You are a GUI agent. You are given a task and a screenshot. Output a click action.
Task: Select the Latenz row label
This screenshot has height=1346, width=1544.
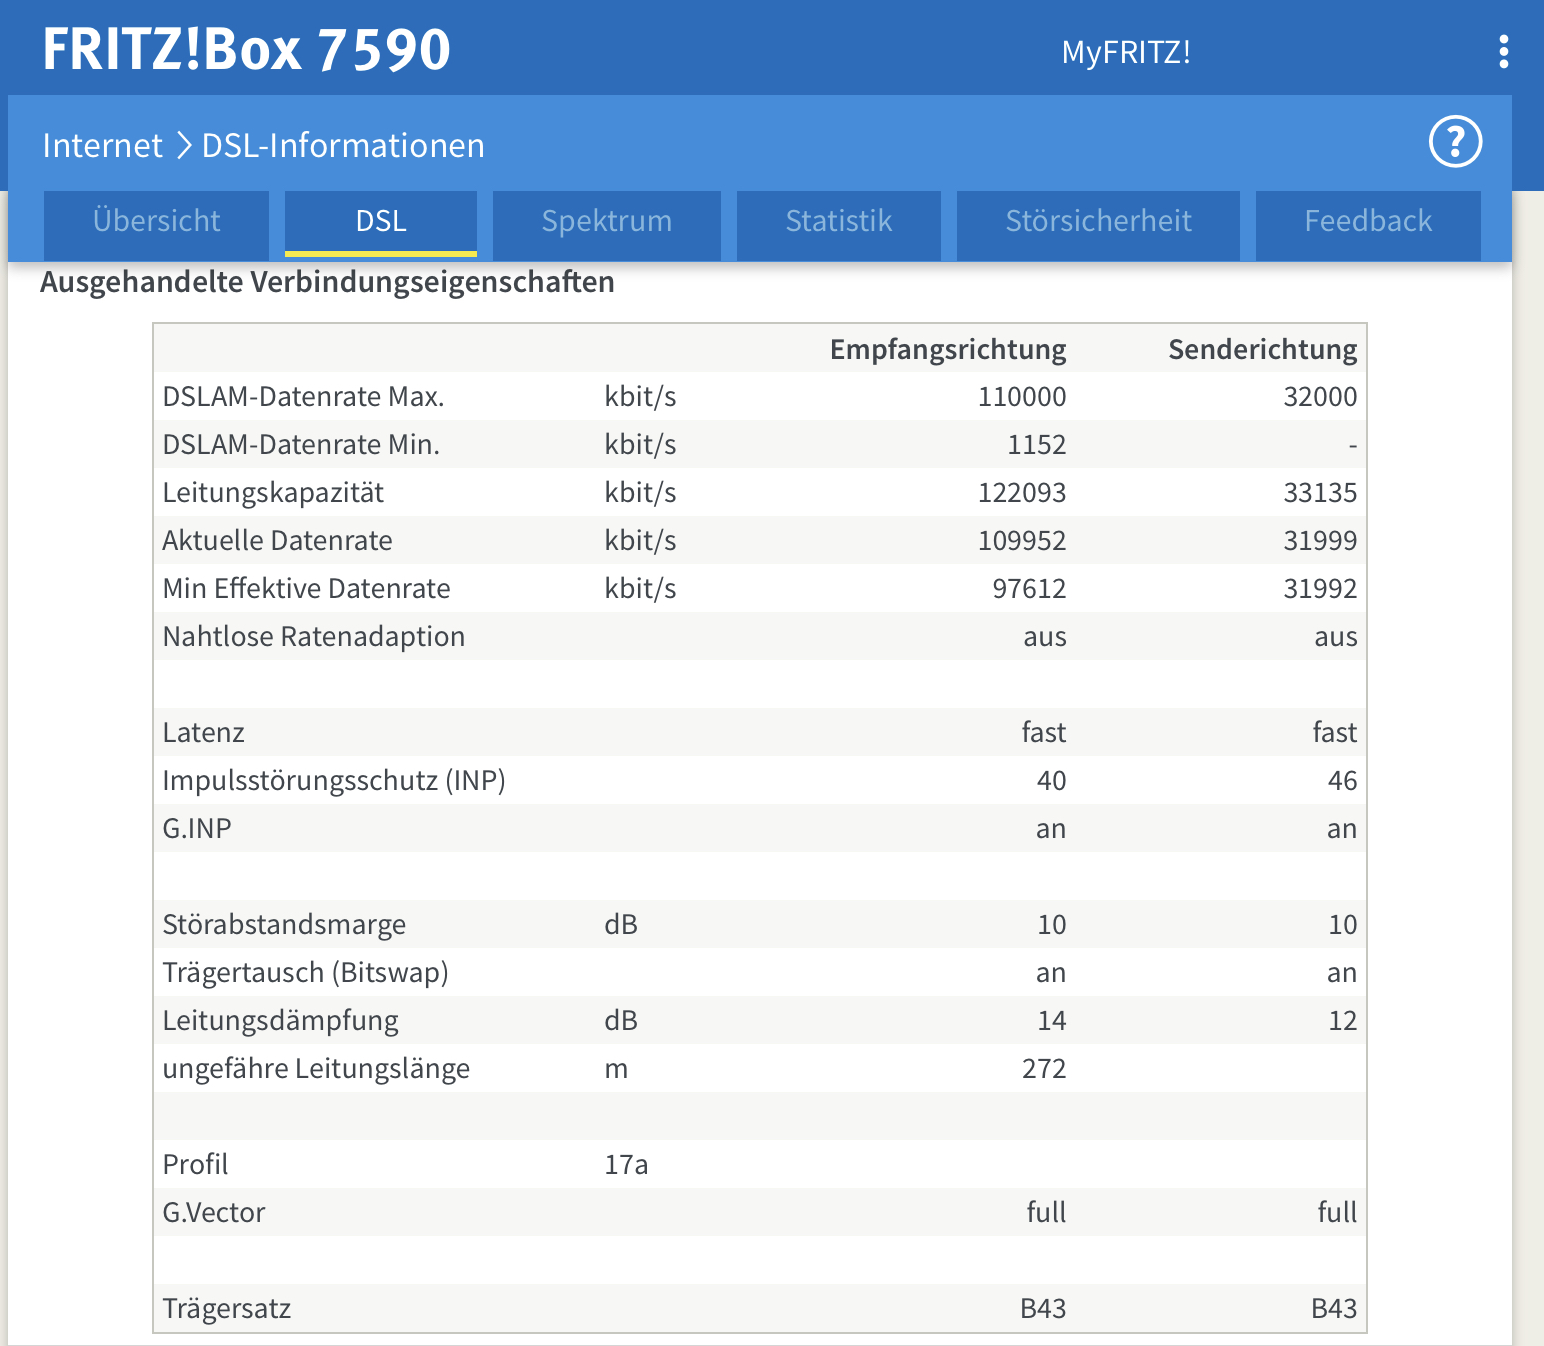point(203,733)
